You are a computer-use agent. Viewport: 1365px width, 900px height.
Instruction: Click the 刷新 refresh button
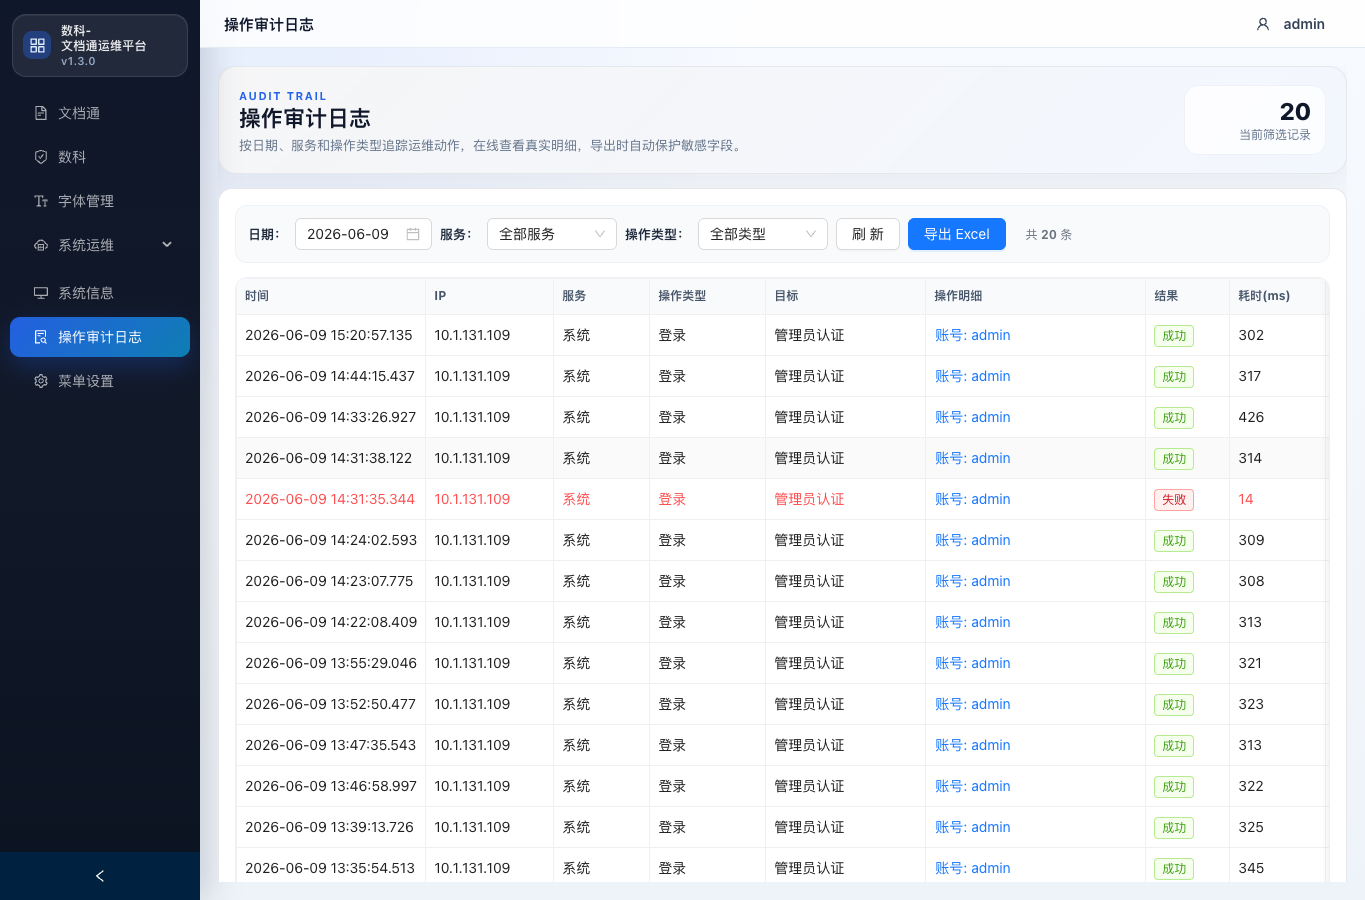[868, 234]
